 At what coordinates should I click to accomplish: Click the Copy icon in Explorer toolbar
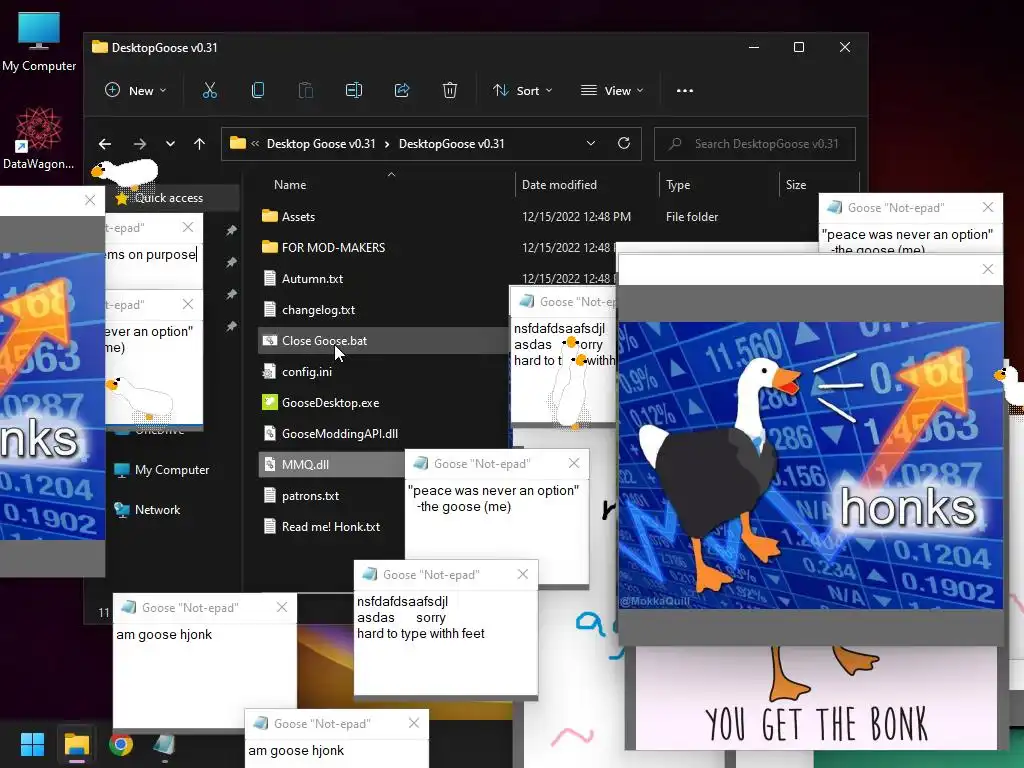(x=258, y=91)
